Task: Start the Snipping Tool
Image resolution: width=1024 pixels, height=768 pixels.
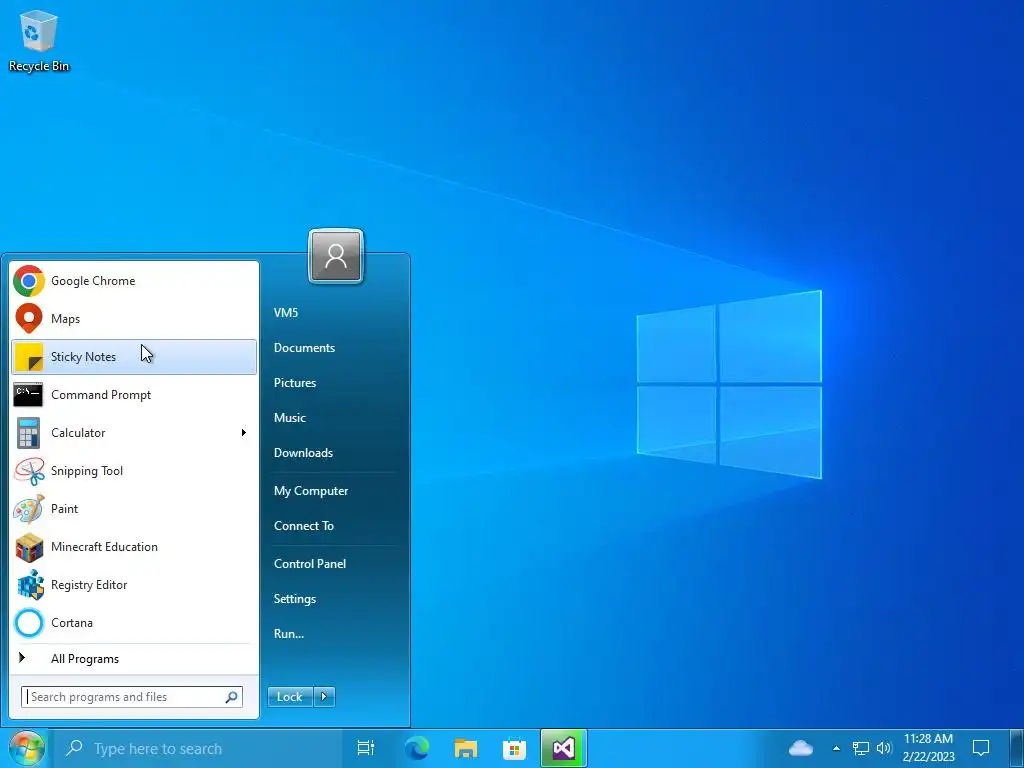Action: 134,471
